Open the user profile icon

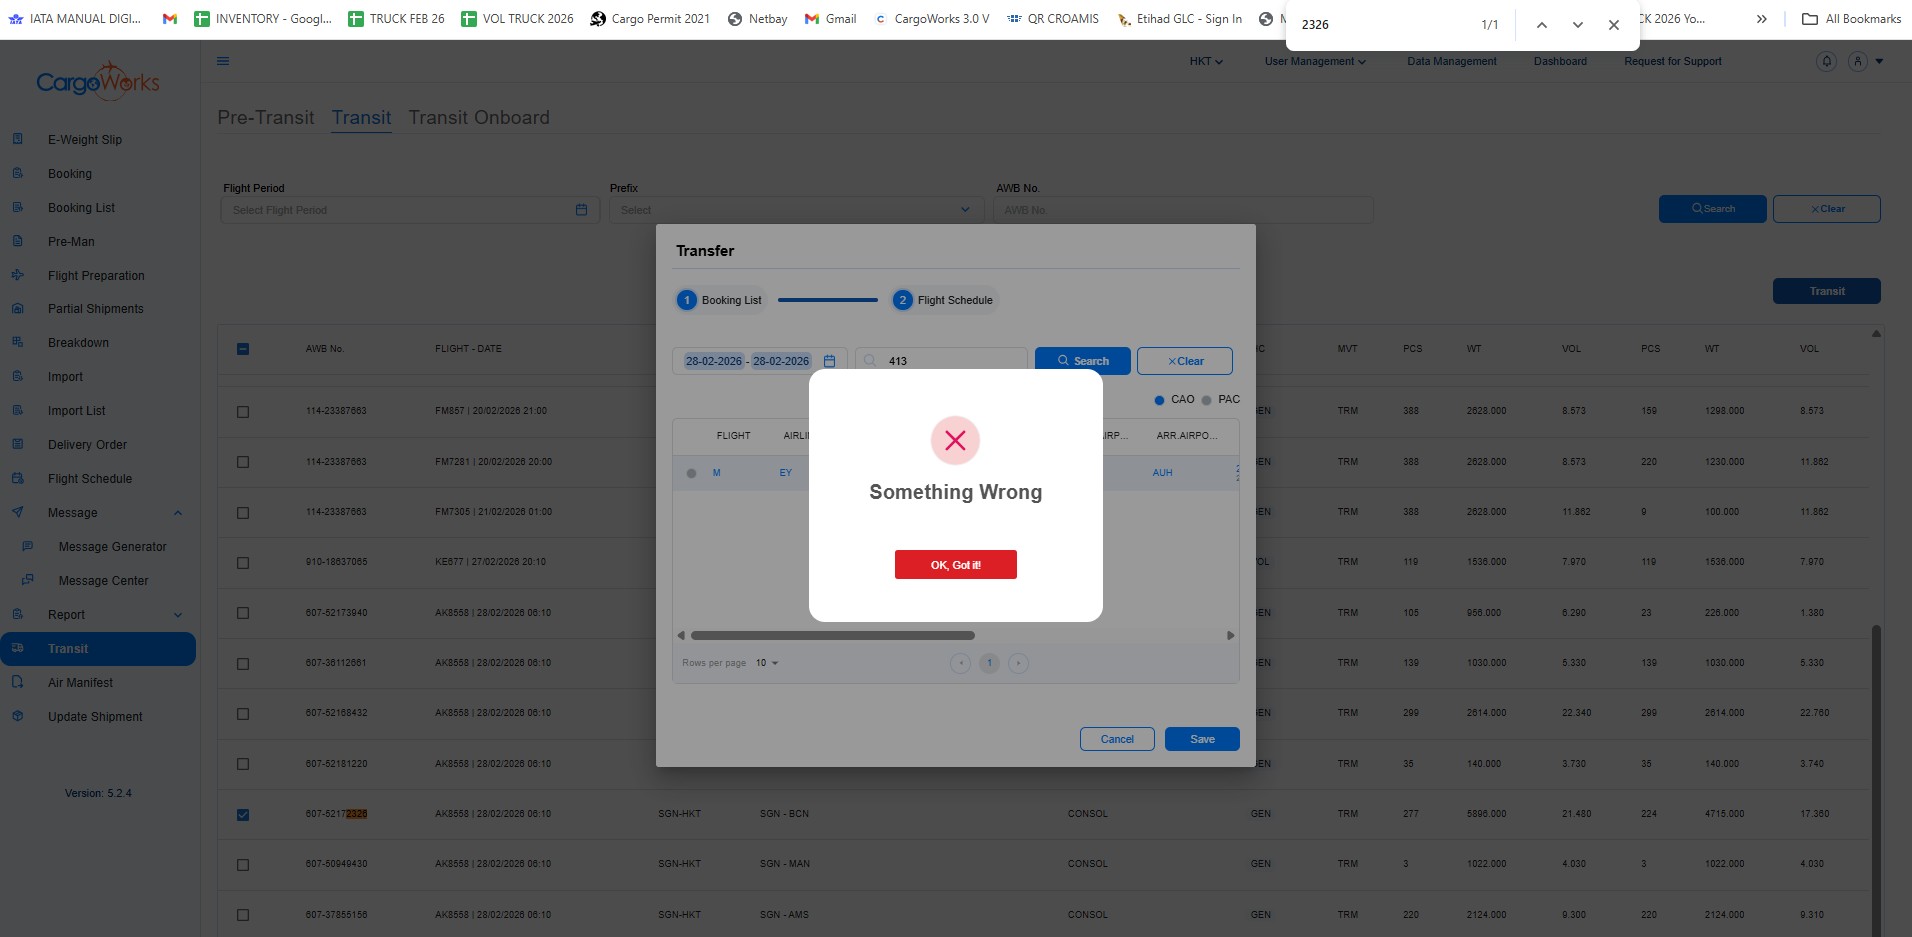pyautogui.click(x=1858, y=61)
